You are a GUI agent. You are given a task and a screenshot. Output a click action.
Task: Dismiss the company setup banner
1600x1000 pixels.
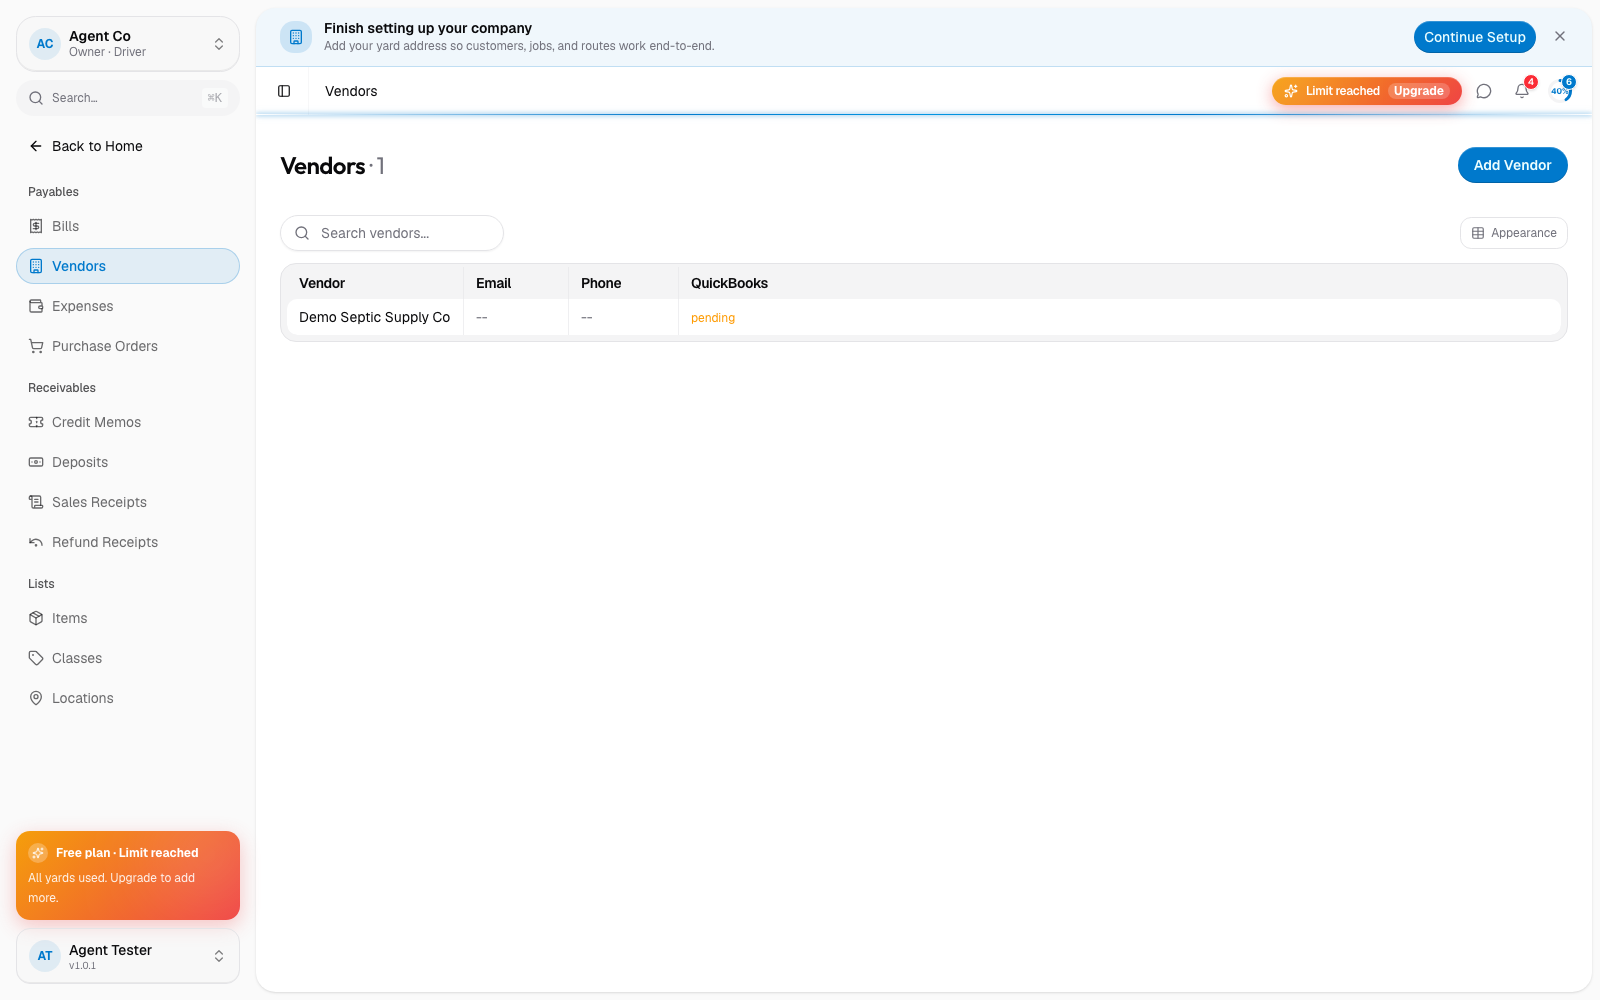(1560, 36)
